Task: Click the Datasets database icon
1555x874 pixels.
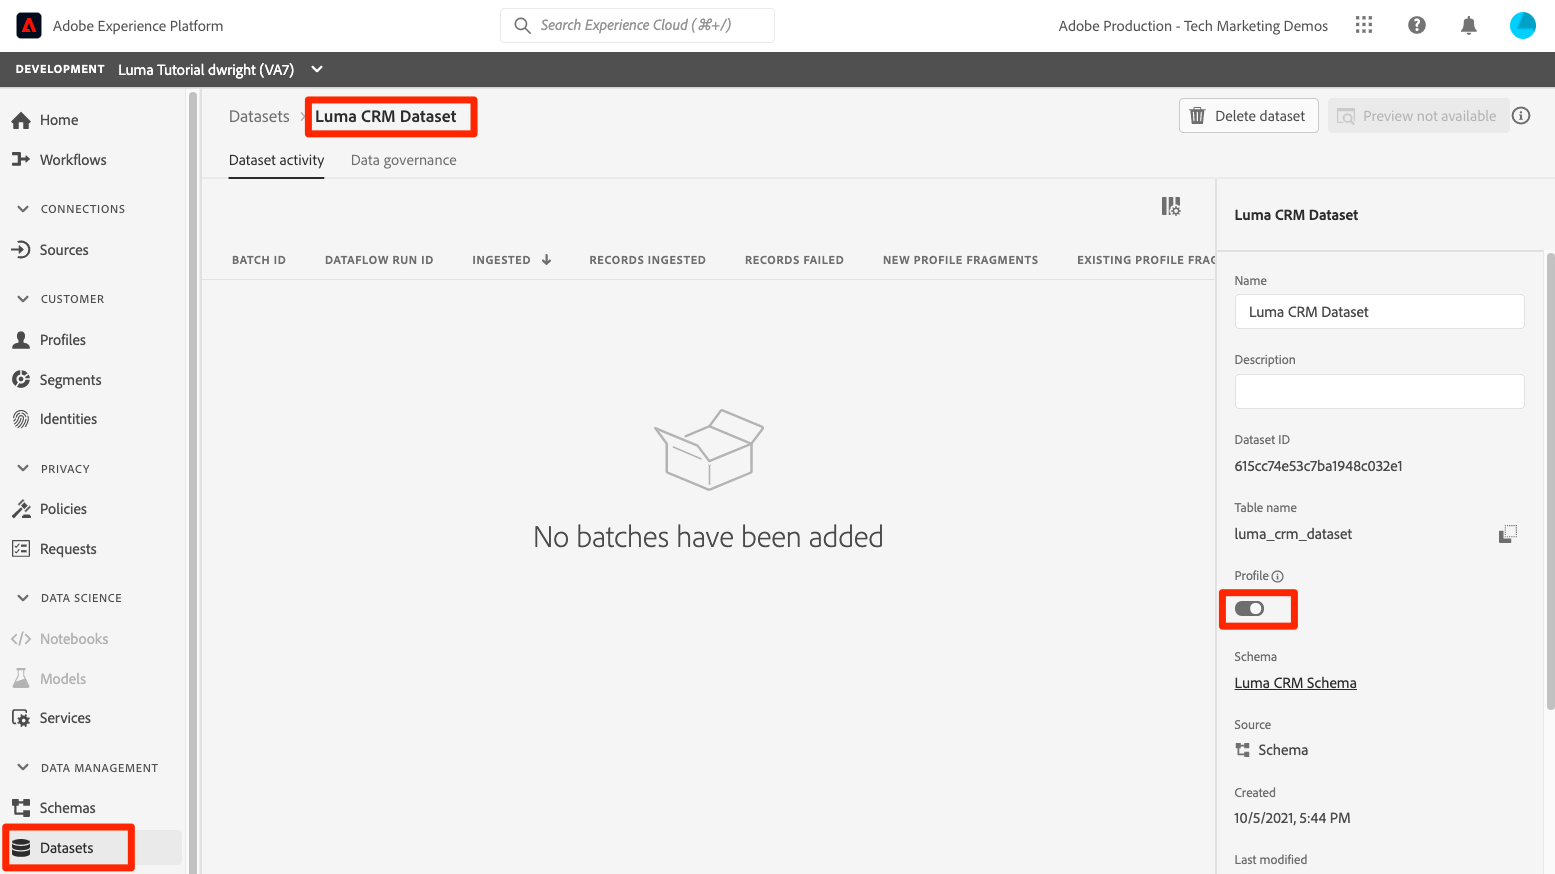Action: [21, 848]
